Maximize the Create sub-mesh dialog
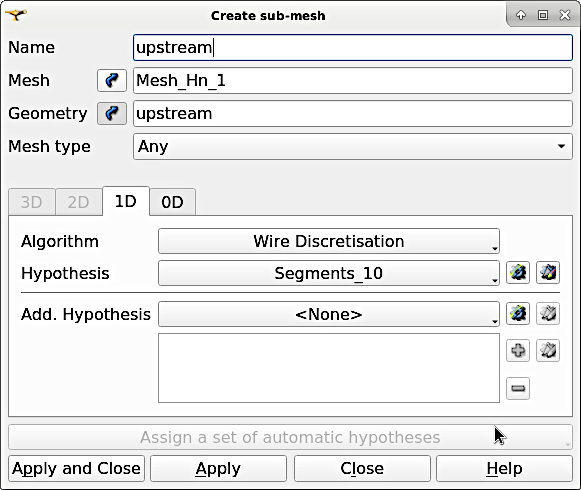 click(x=543, y=15)
